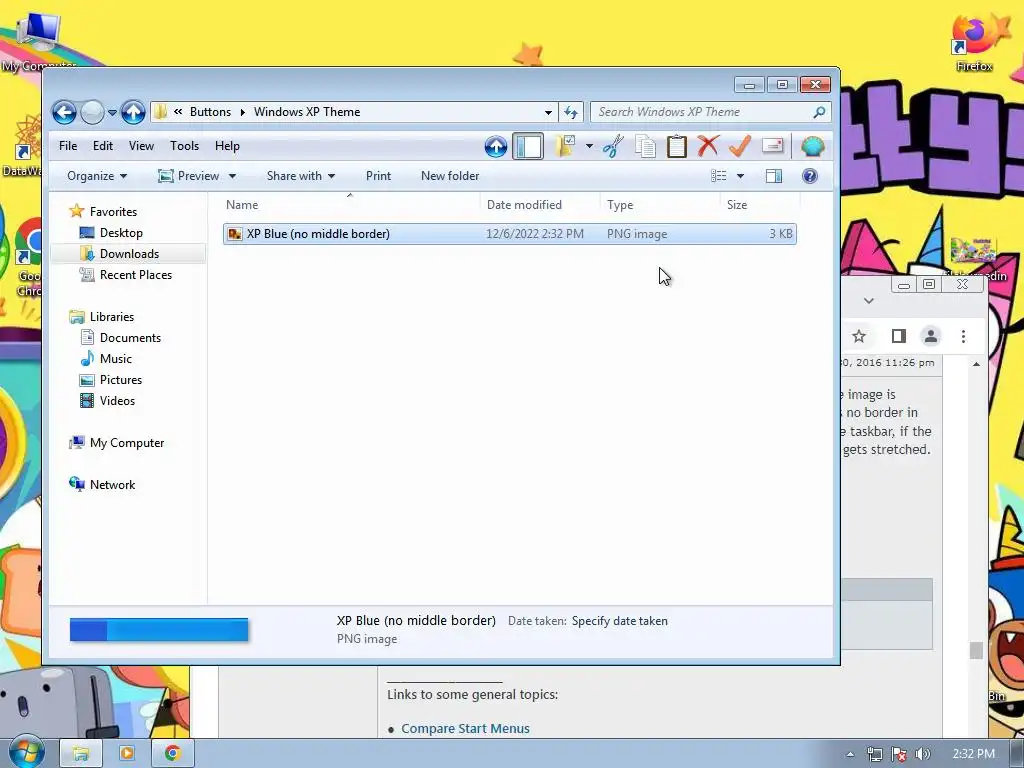Open the arrow next to Preview

[232, 176]
